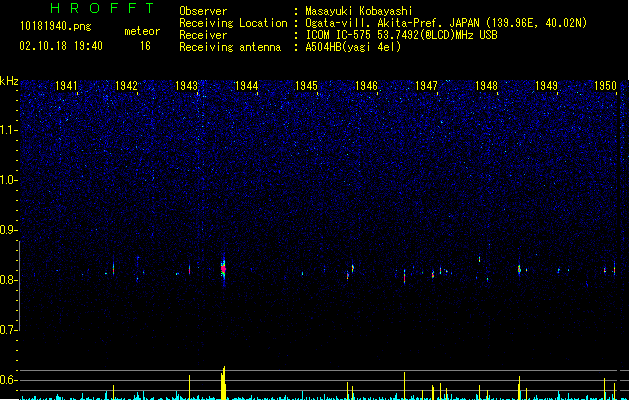Click the 0.6 kHz frequency tick label
The height and width of the screenshot is (400, 629).
[x=9, y=380]
